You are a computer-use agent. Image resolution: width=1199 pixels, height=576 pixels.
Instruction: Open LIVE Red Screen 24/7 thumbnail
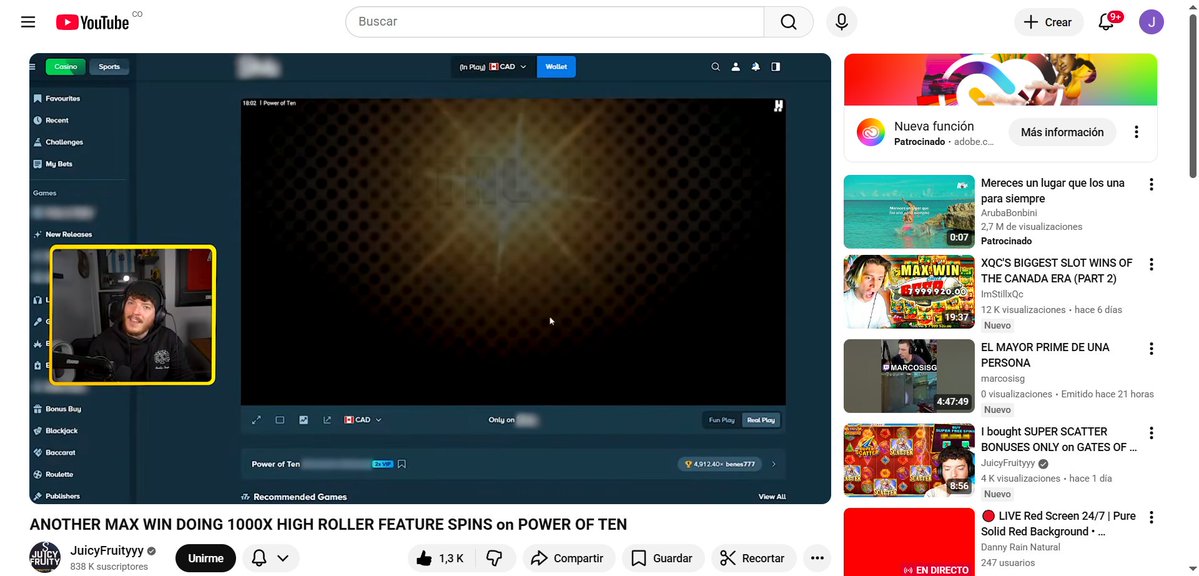909,542
